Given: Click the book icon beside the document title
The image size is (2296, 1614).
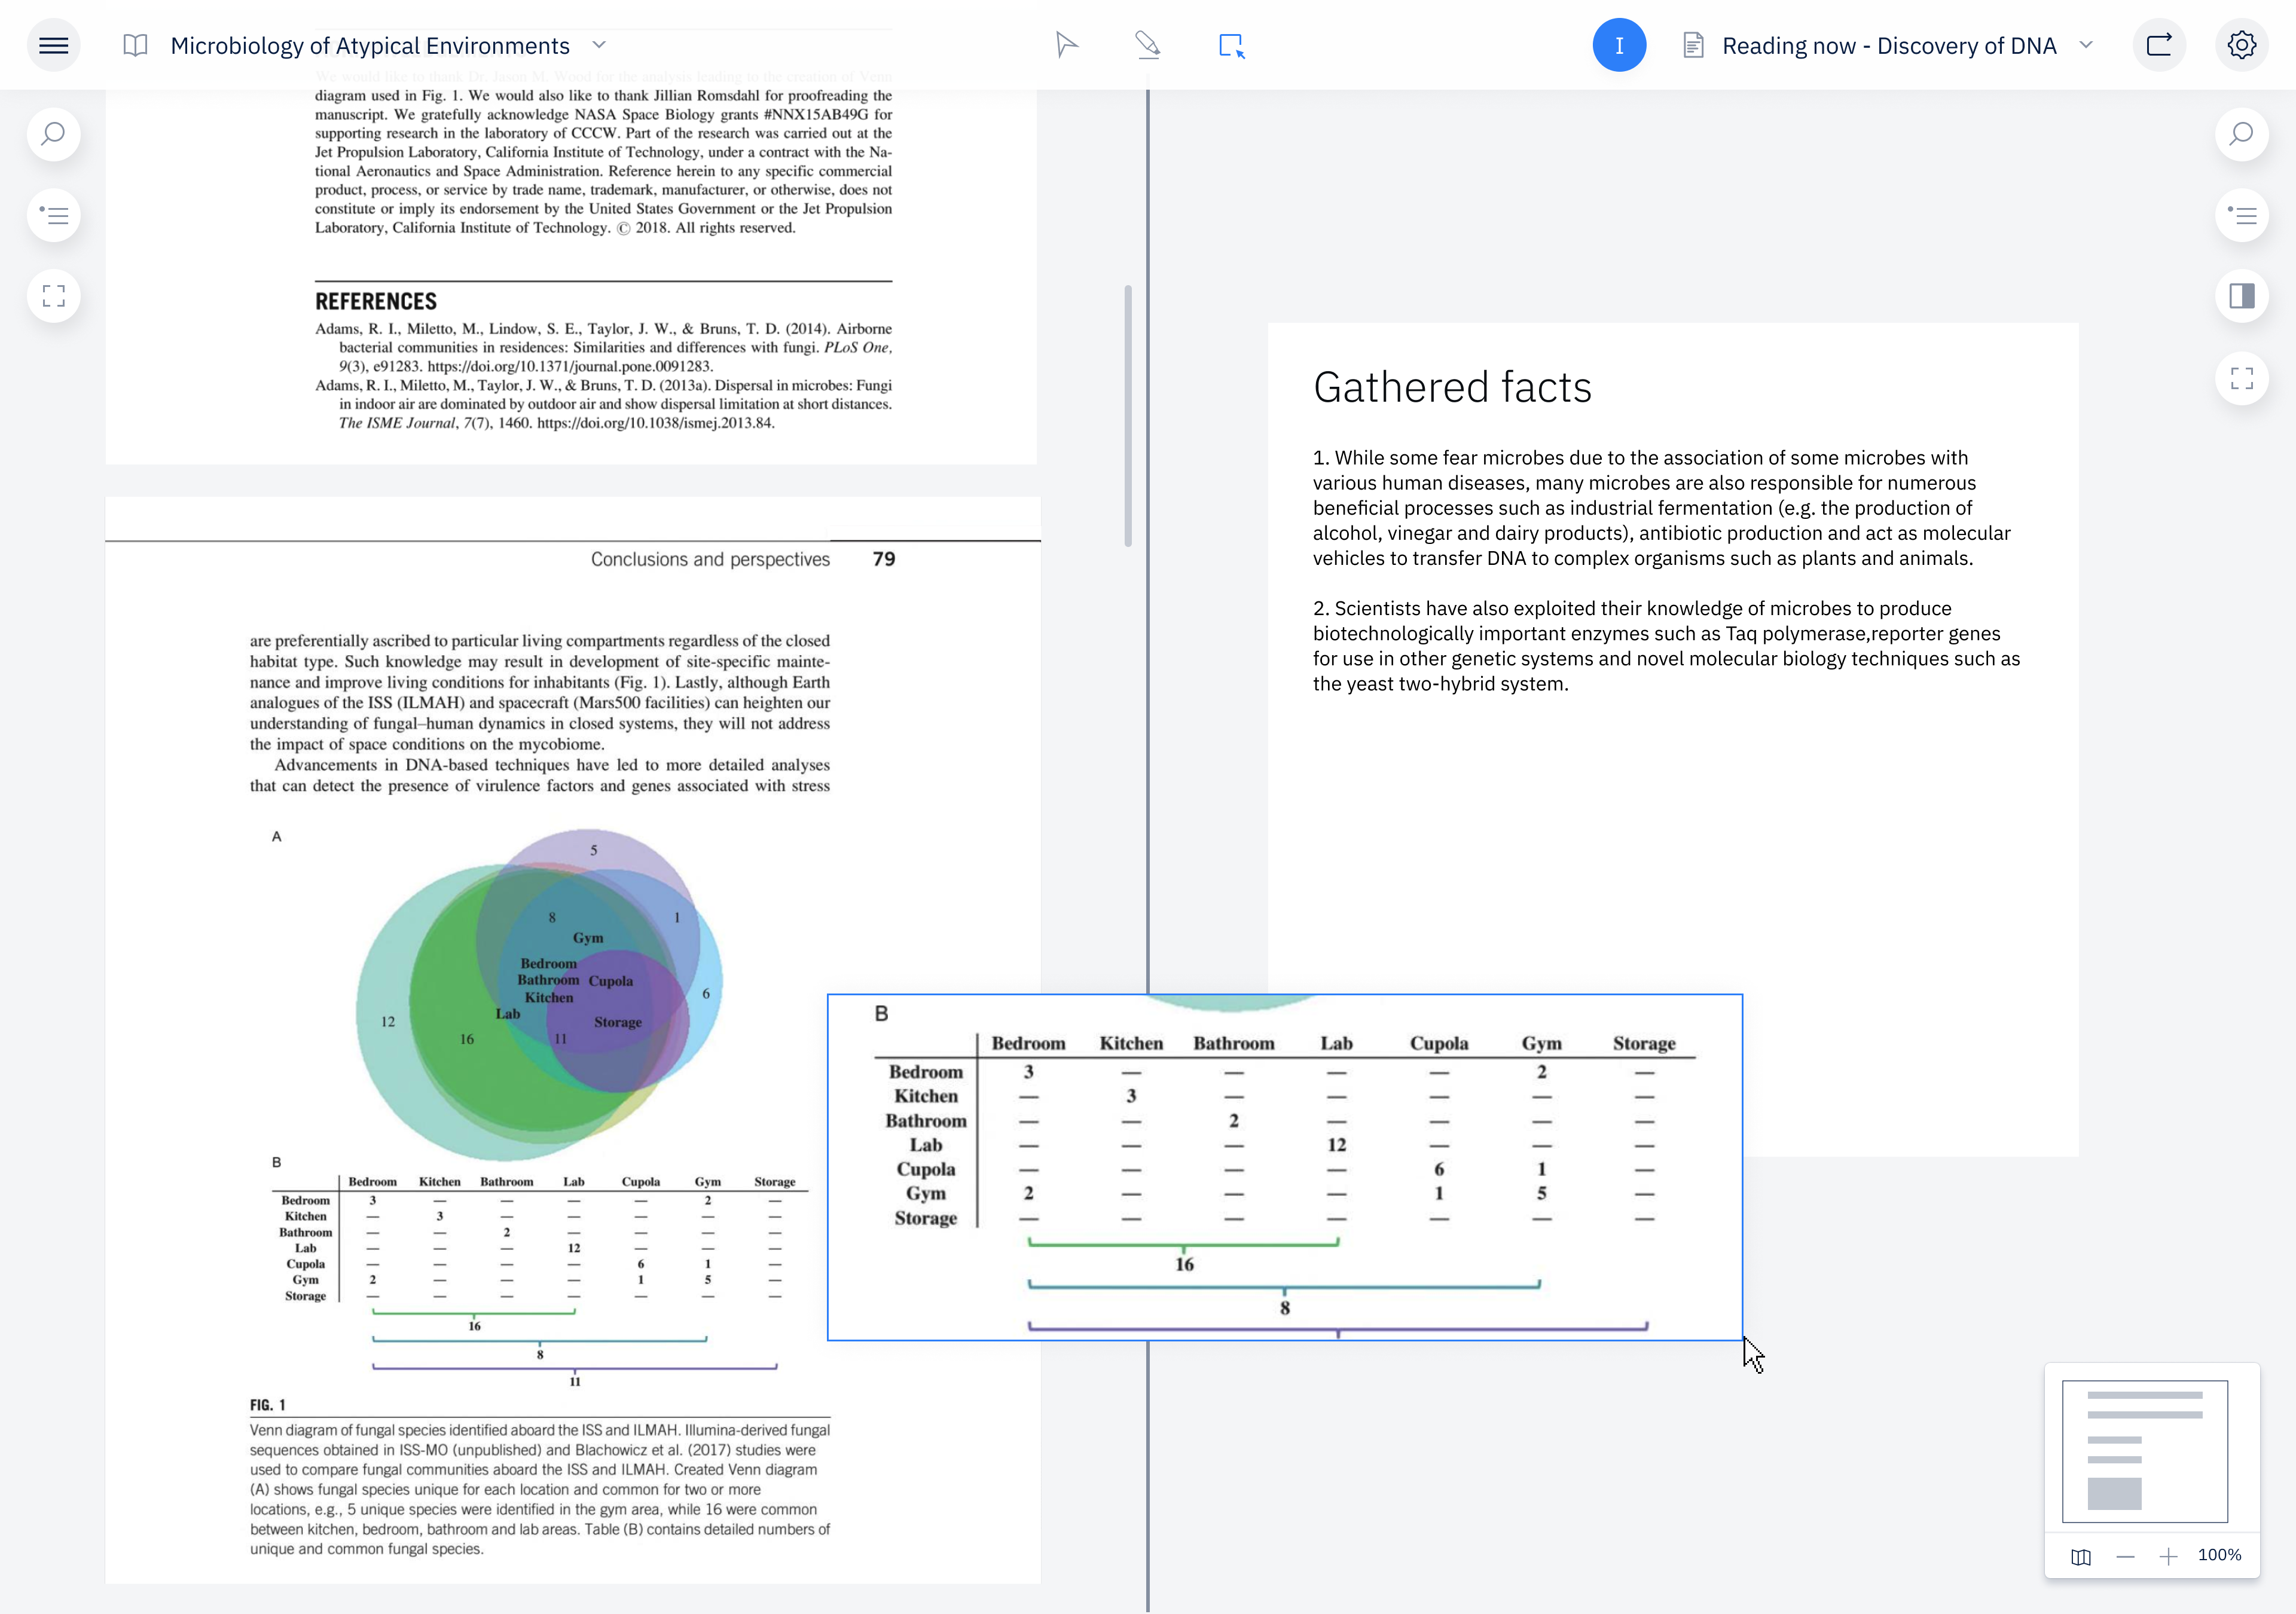Looking at the screenshot, I should 135,45.
